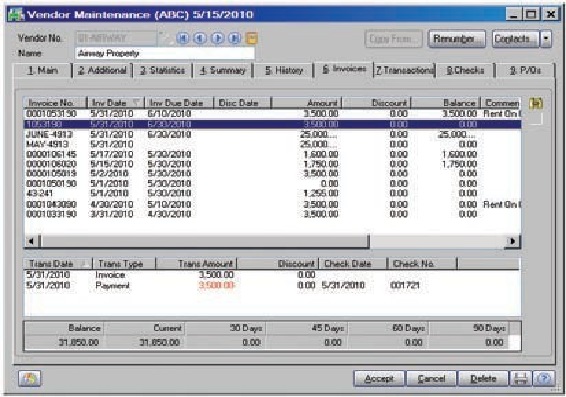
Task: Click check number 001721
Action: [x=405, y=285]
